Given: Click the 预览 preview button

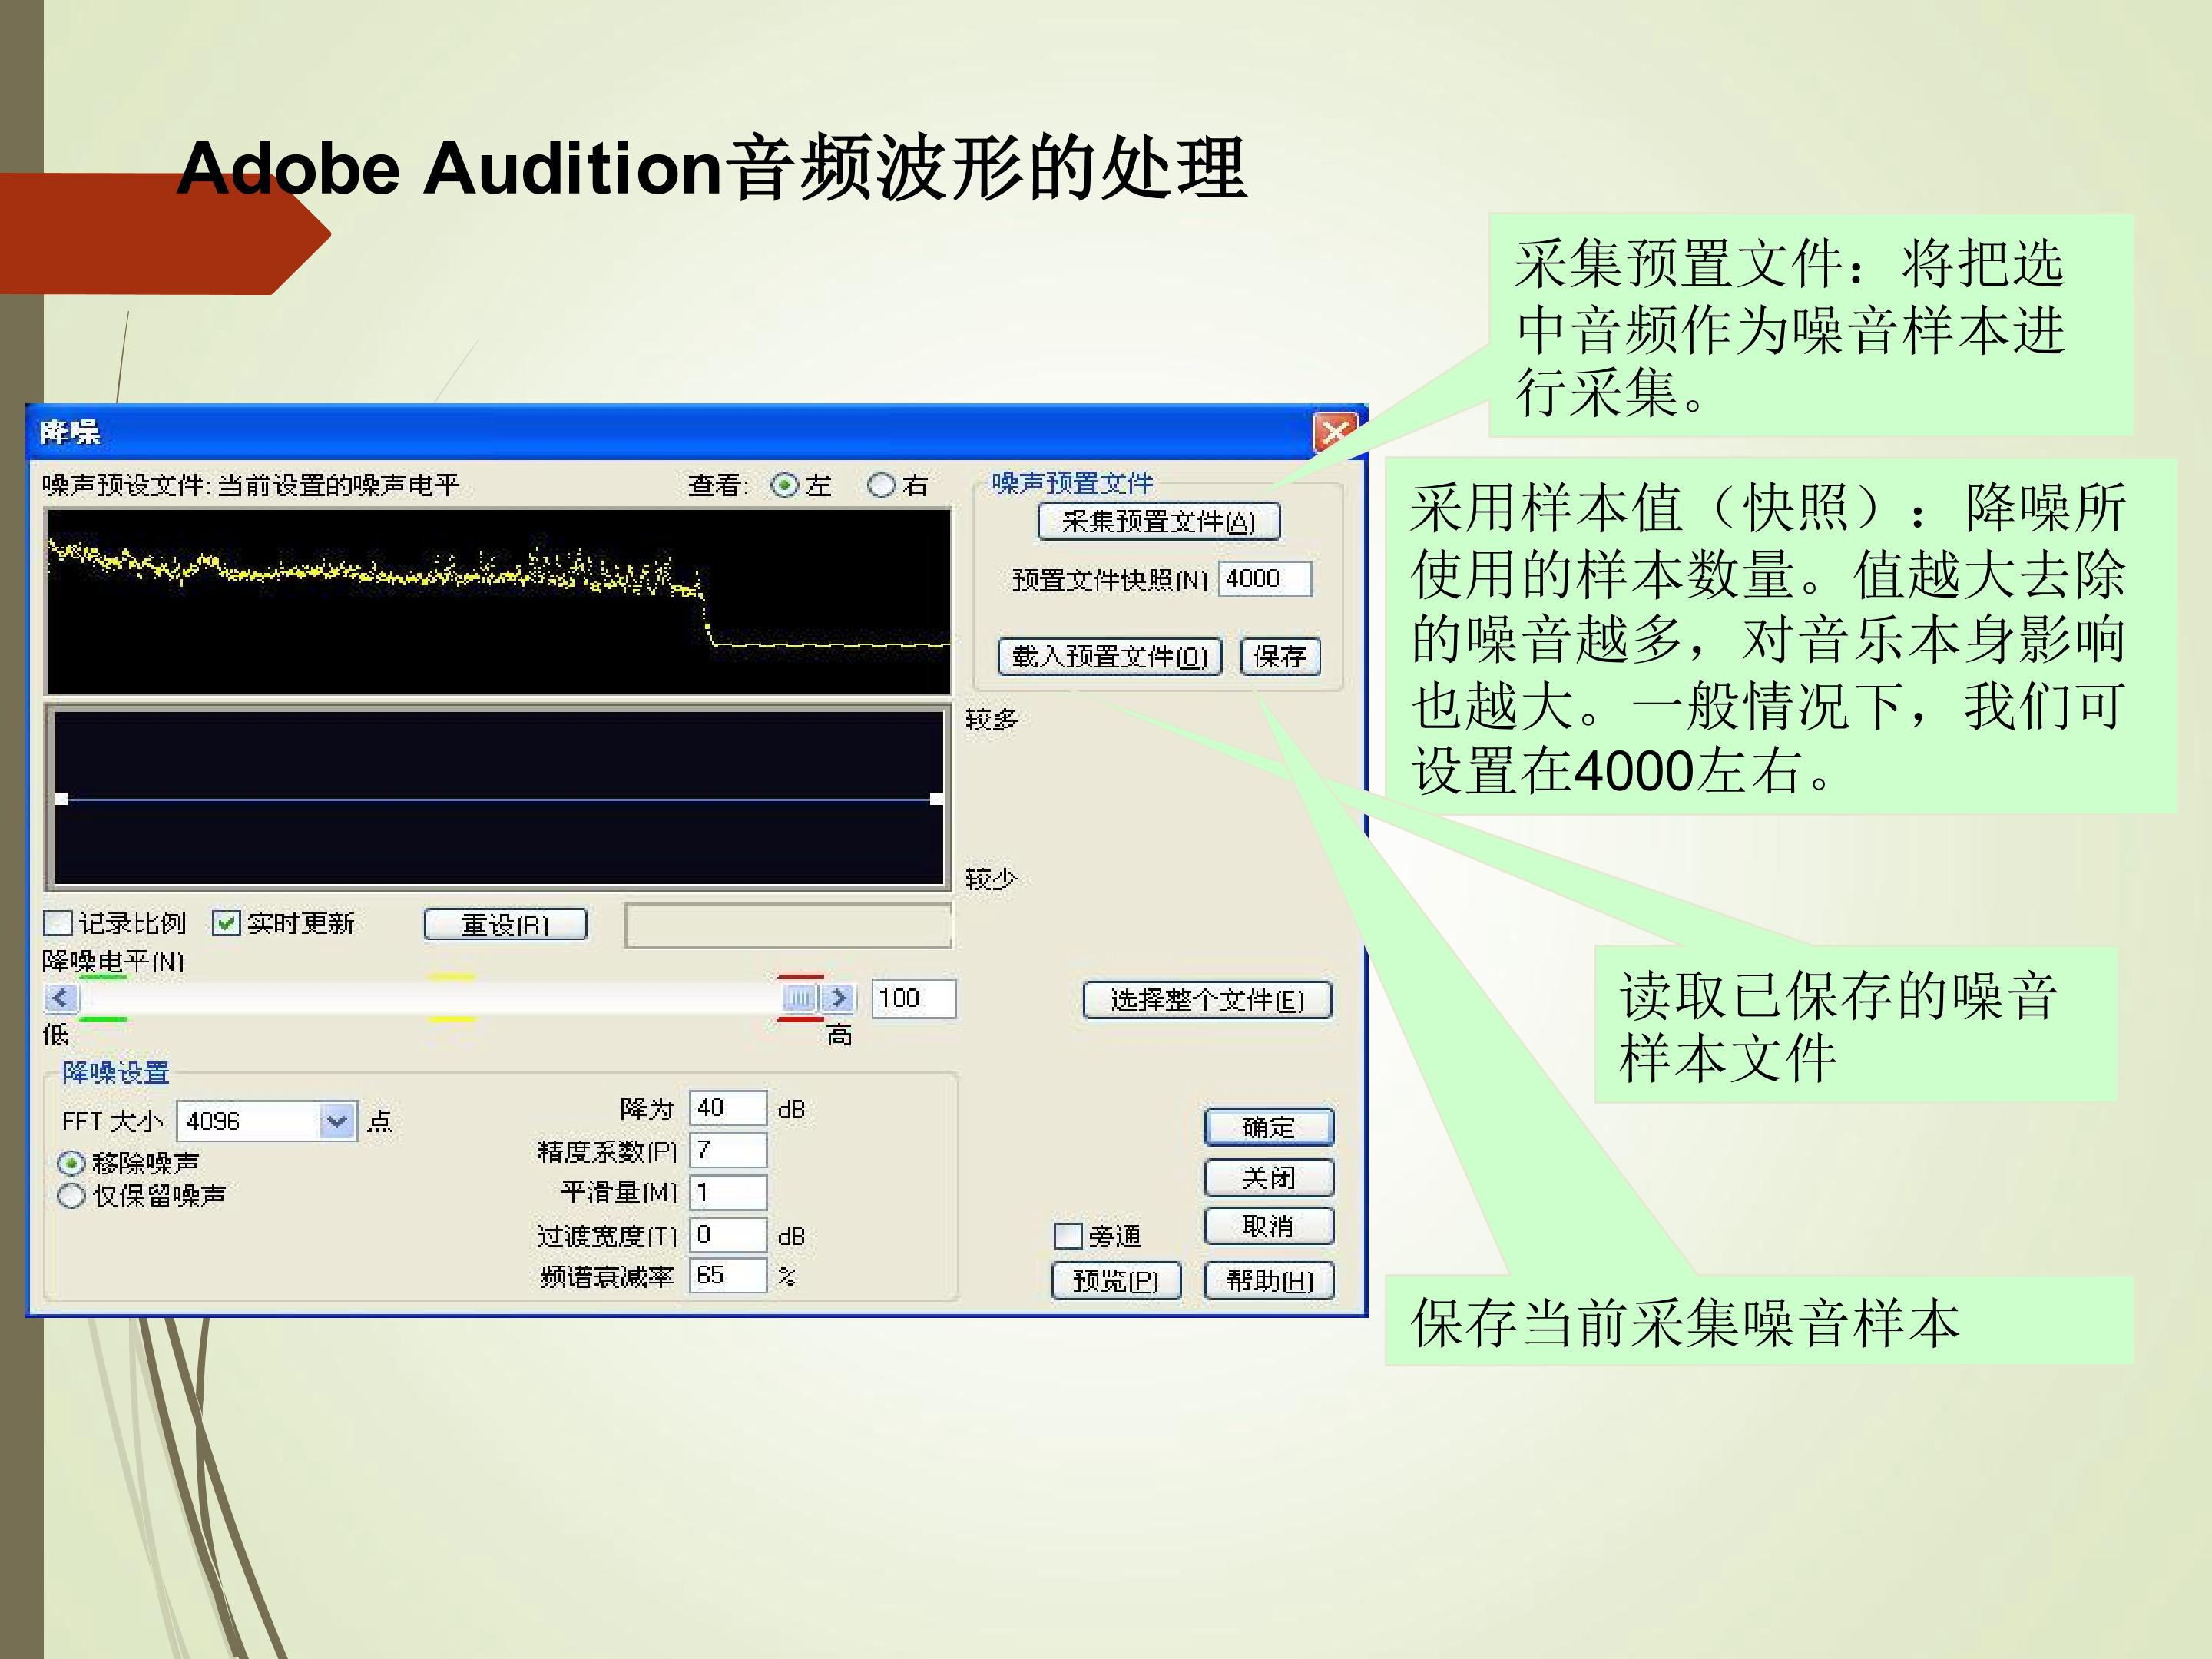Looking at the screenshot, I should pyautogui.click(x=1116, y=1280).
